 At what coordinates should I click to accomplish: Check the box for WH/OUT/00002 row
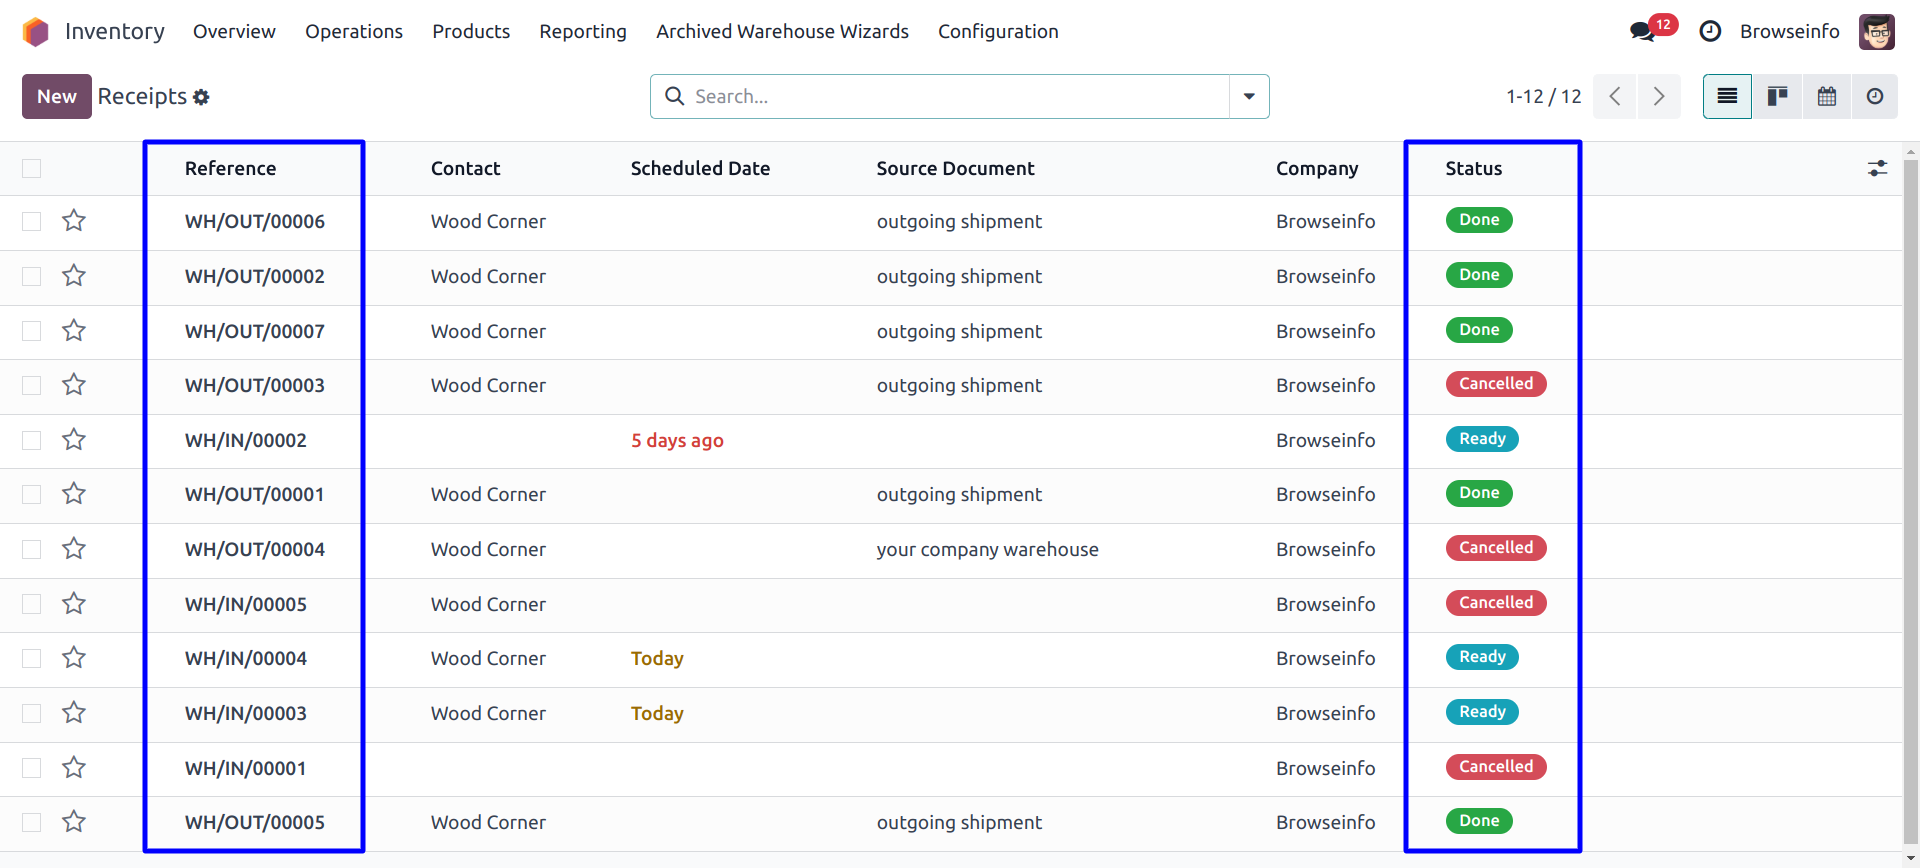32,276
